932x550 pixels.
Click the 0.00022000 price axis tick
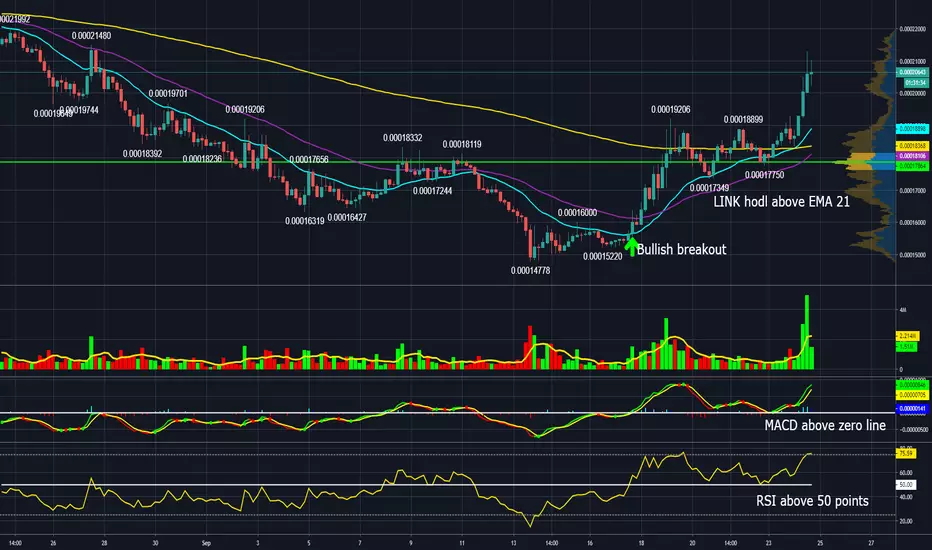[x=913, y=29]
